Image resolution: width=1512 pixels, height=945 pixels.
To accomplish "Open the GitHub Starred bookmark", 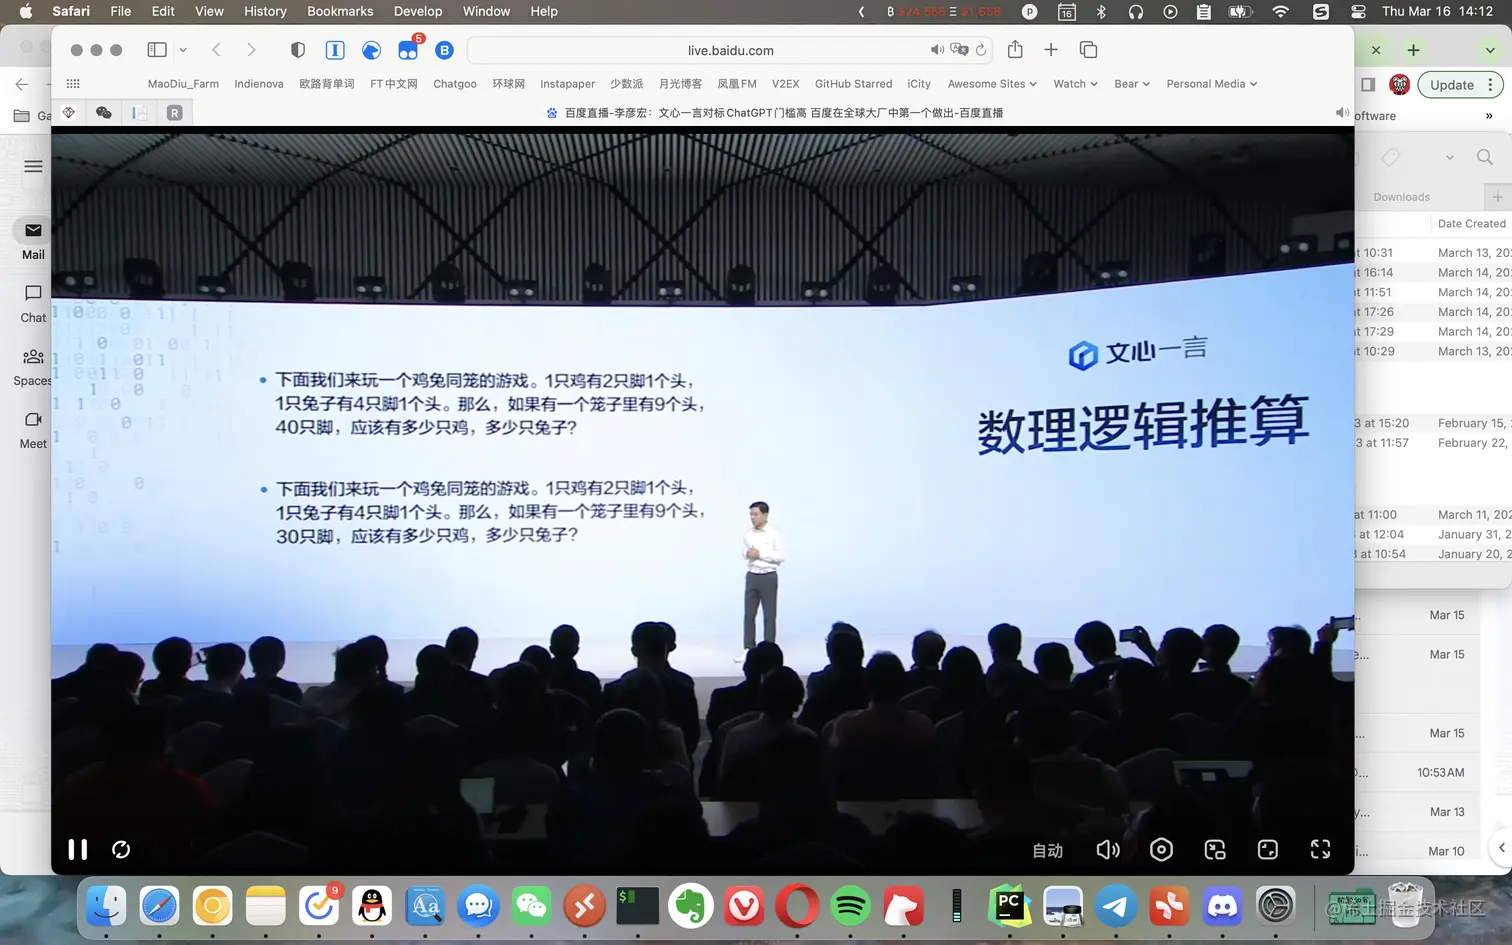I will [854, 84].
